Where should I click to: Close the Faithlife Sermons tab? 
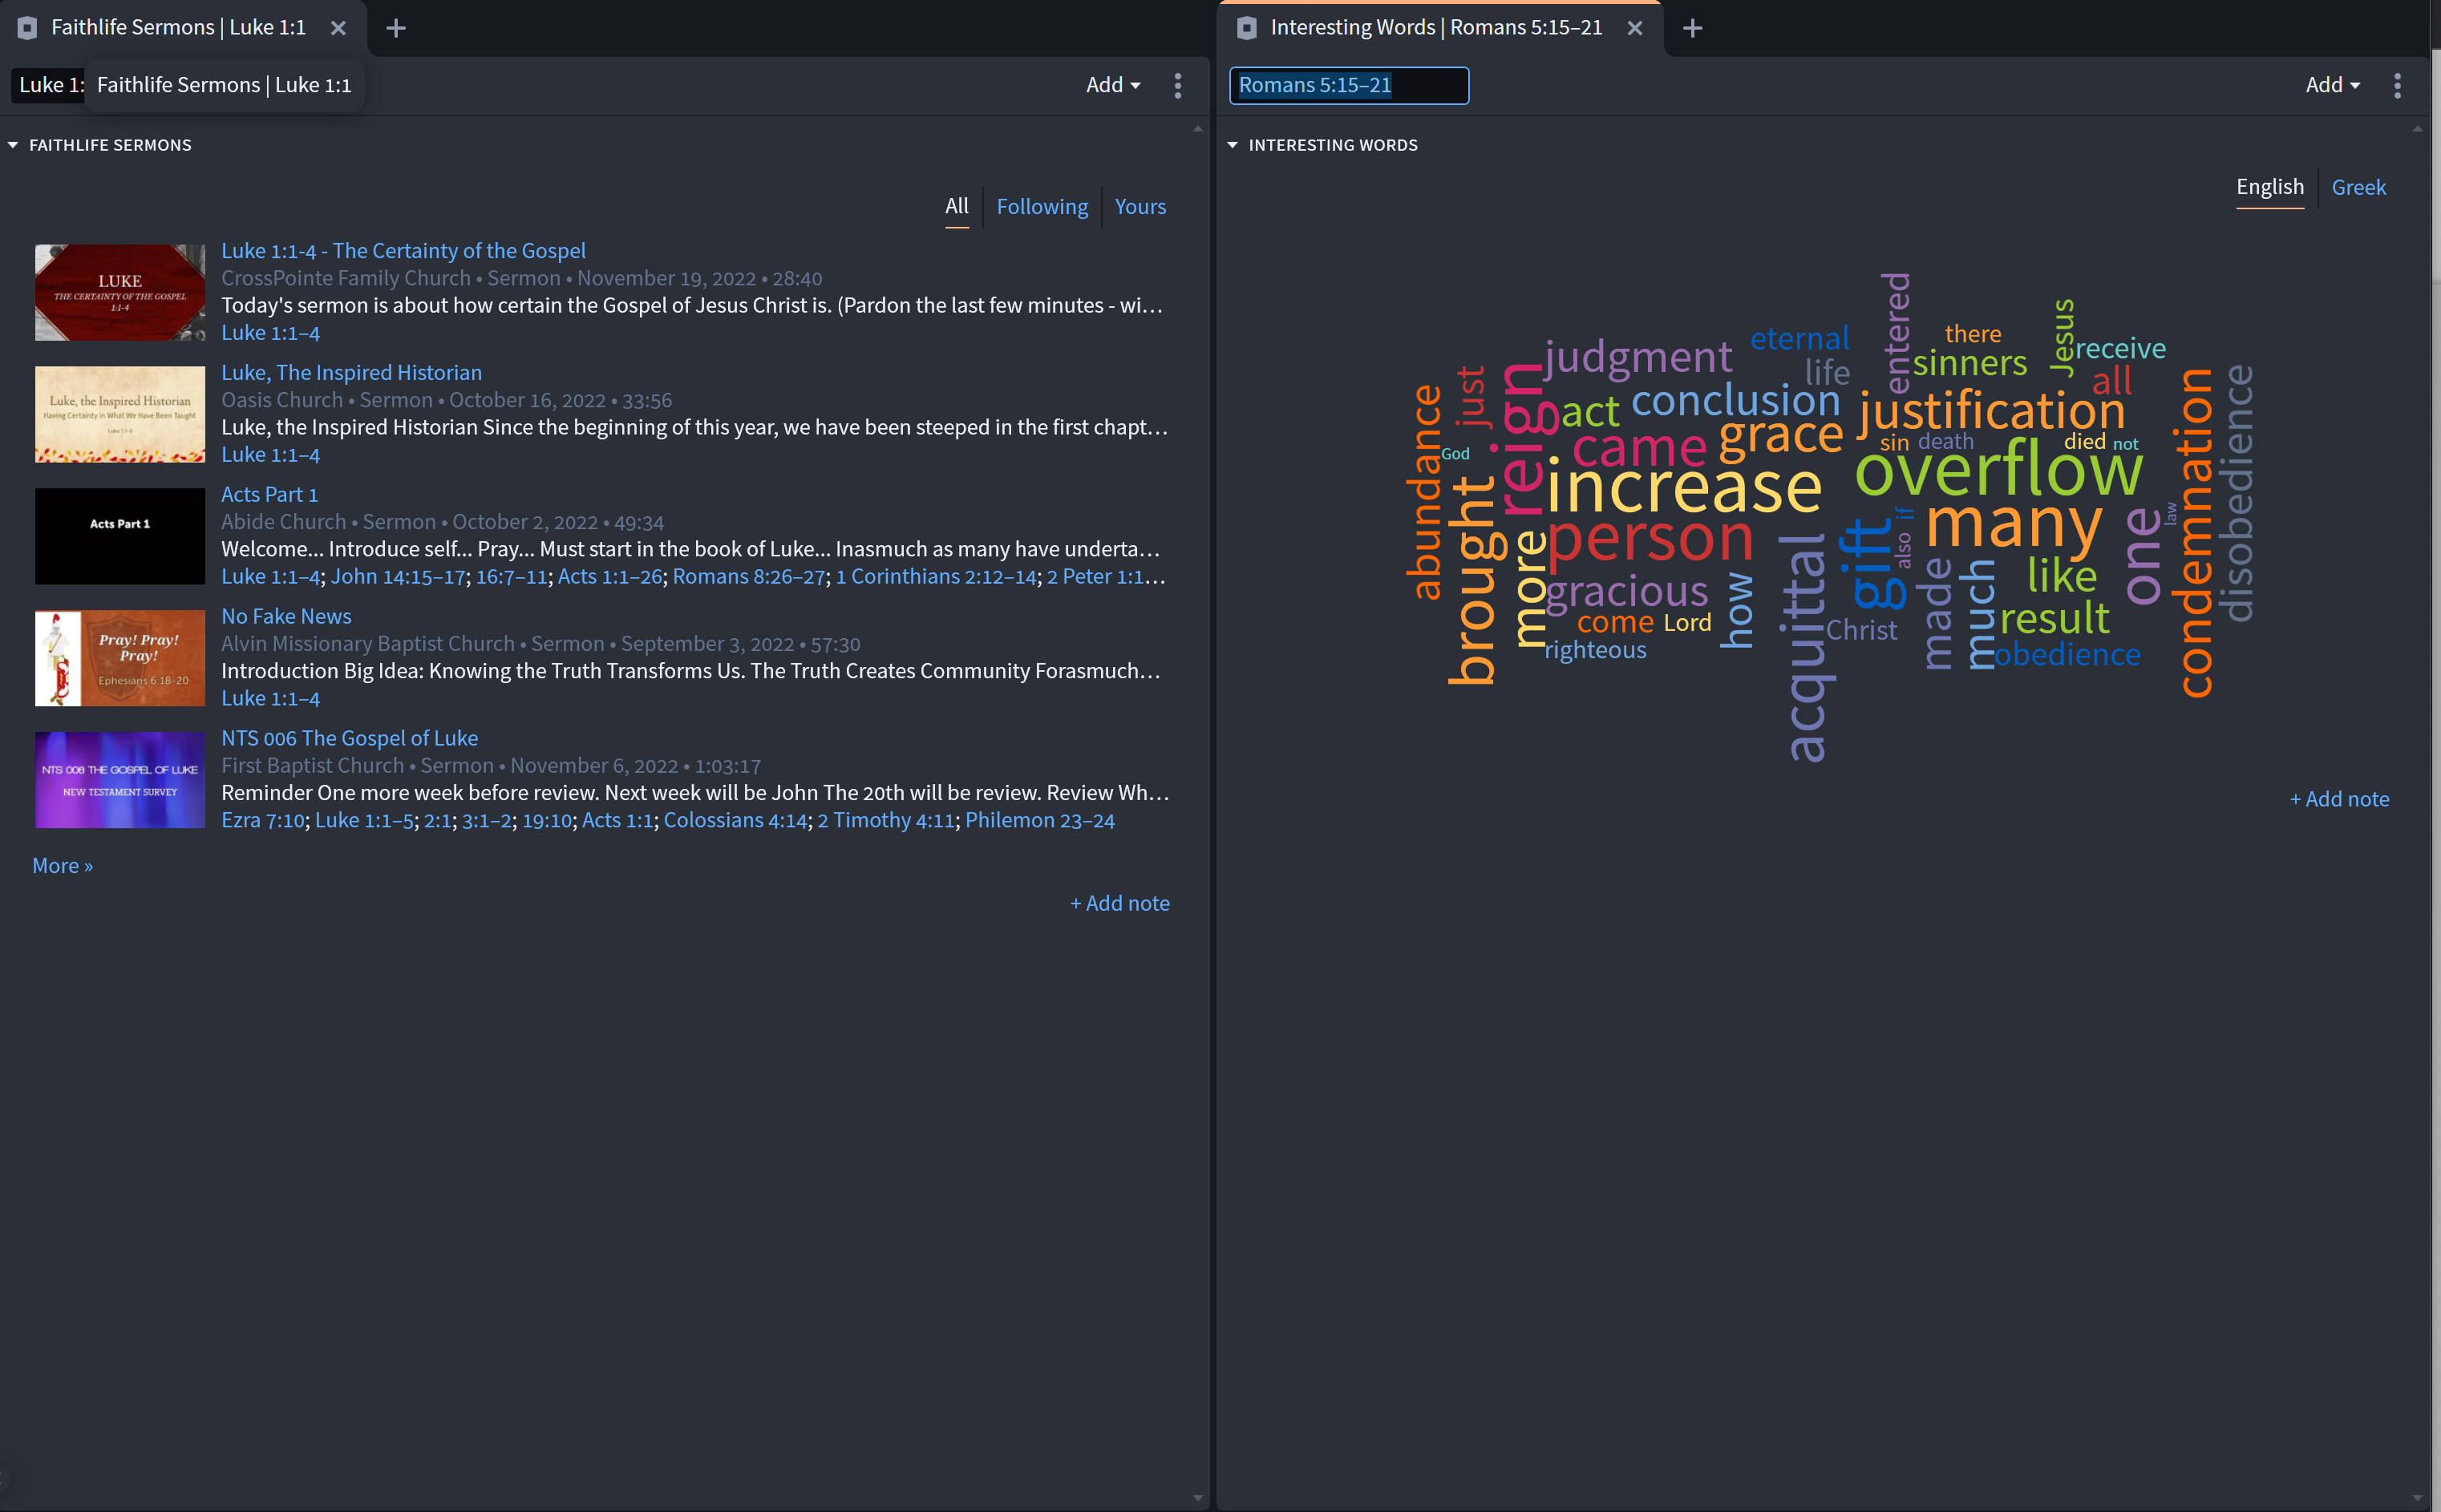(x=338, y=28)
